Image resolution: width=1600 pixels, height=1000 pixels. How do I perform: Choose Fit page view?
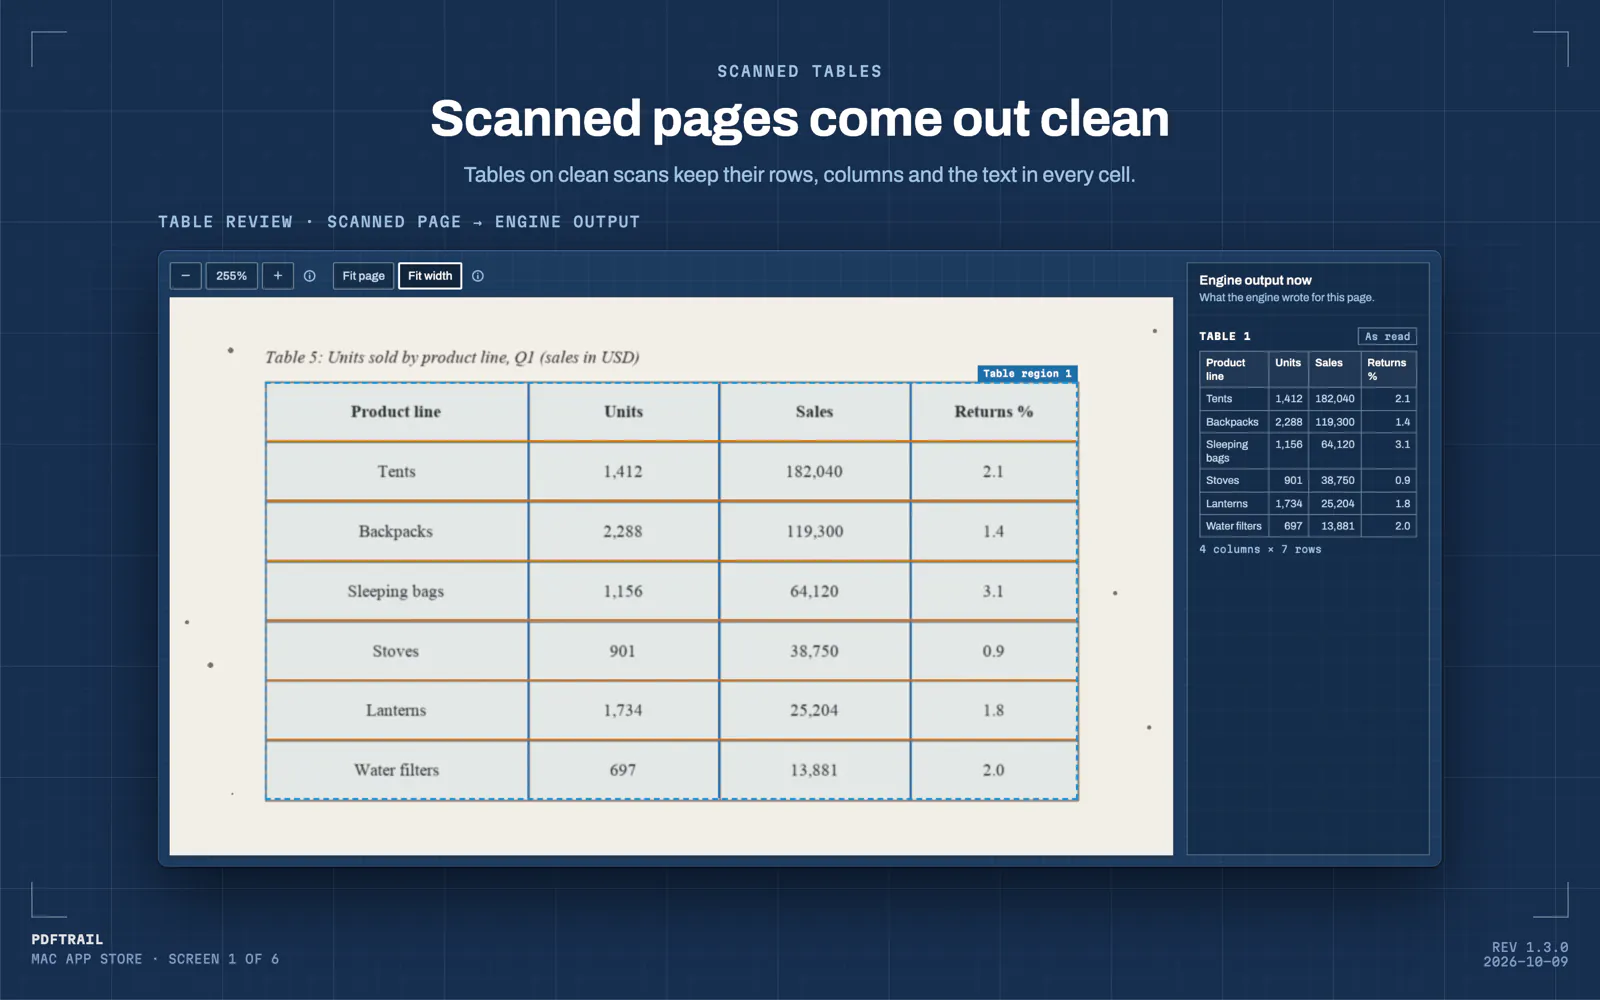(363, 276)
